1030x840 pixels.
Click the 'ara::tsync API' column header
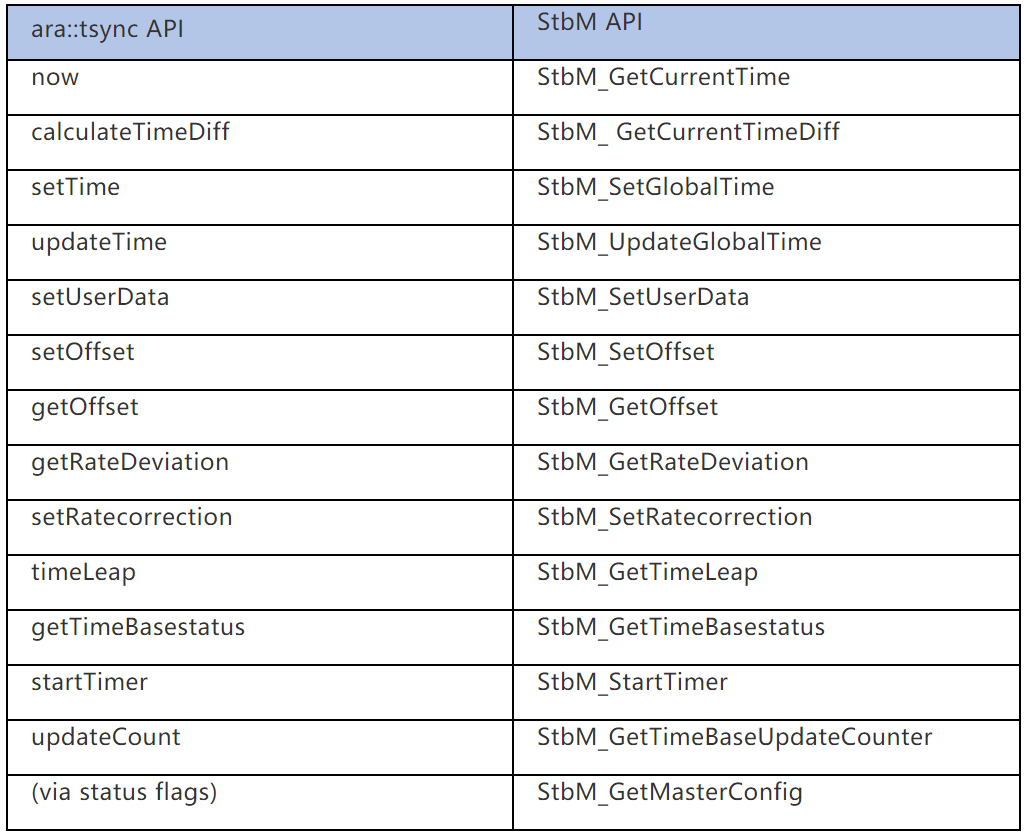pos(107,29)
